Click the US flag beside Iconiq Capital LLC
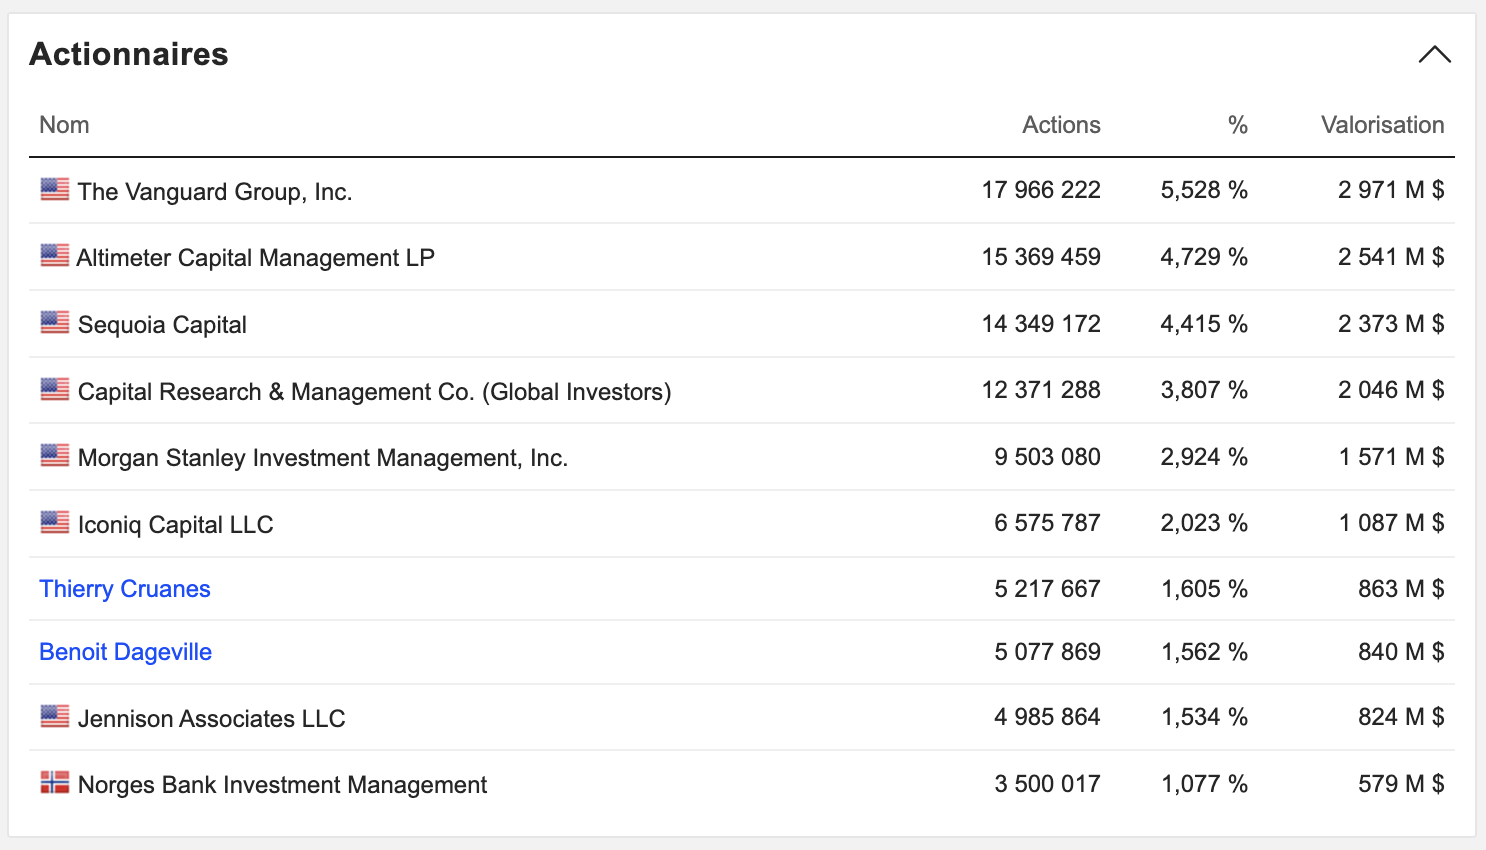 coord(55,522)
